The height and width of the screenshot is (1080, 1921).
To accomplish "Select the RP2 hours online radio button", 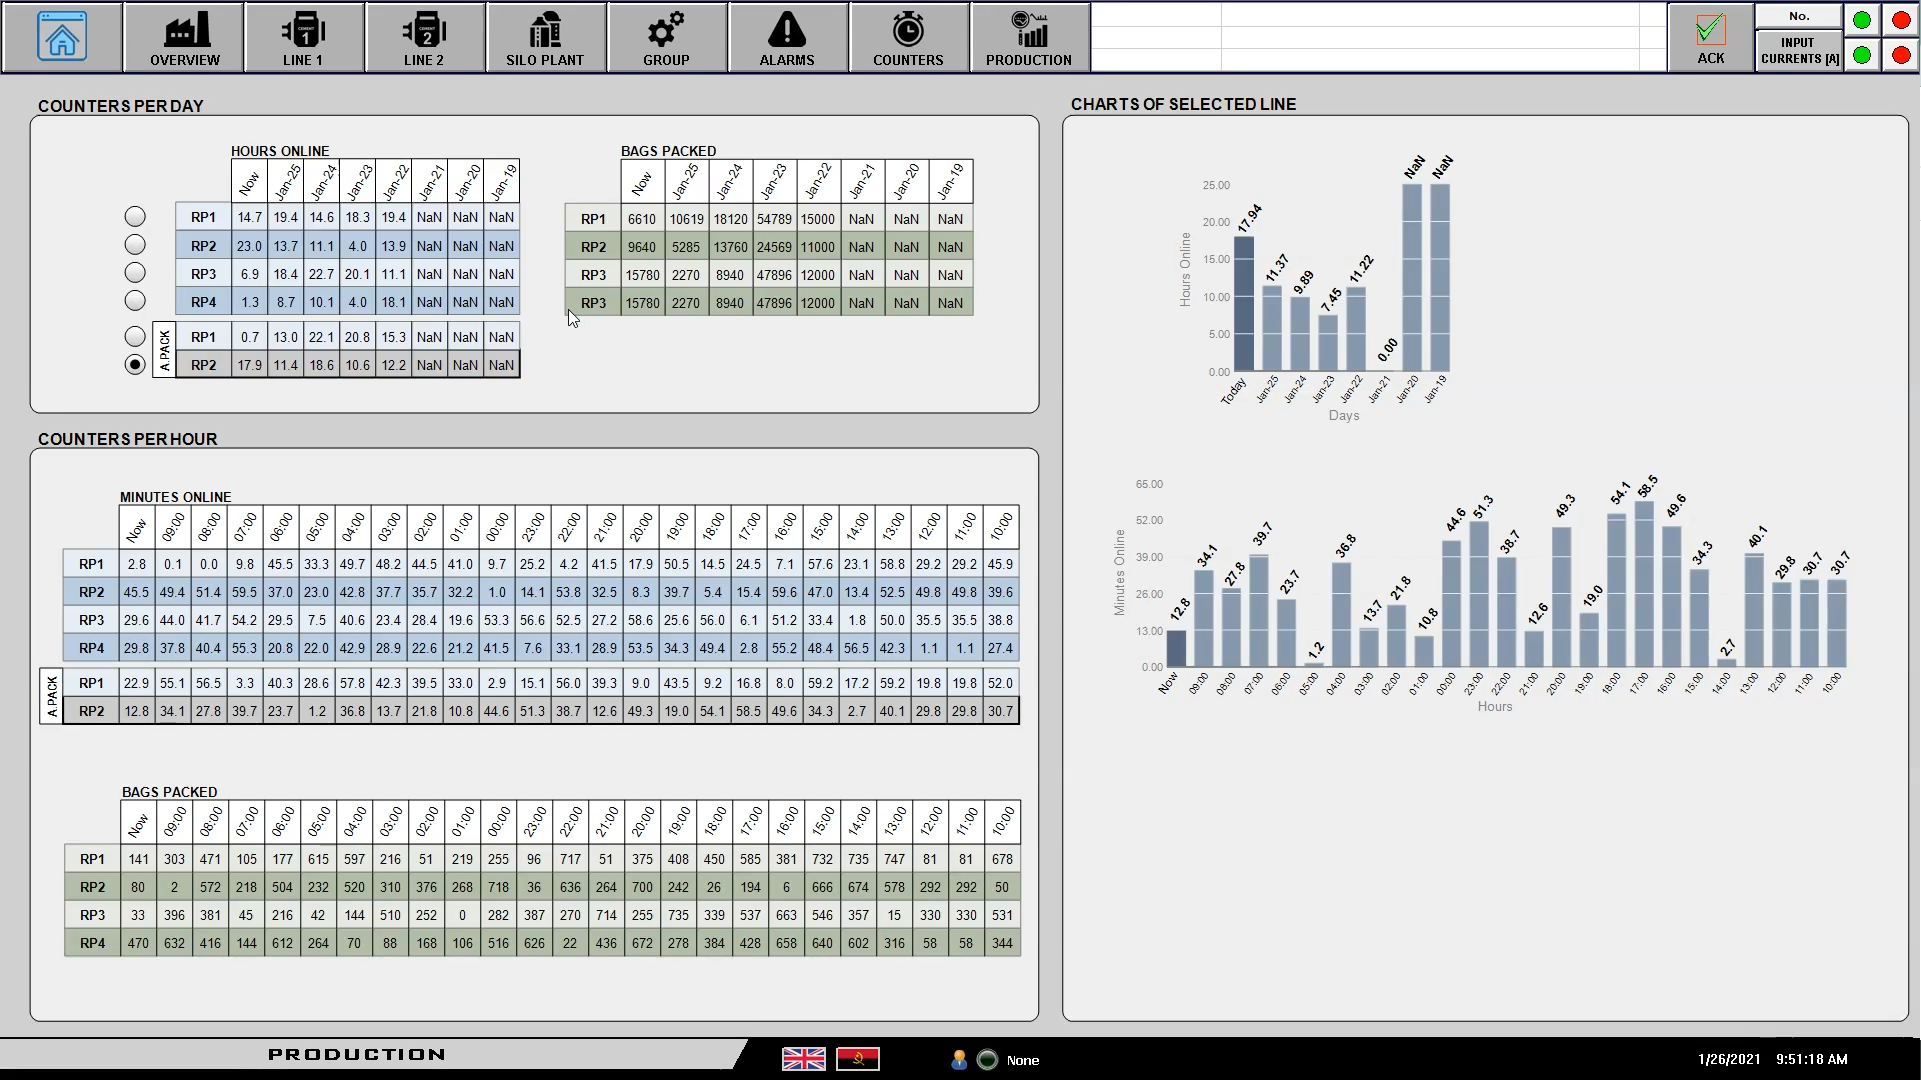I will point(135,245).
